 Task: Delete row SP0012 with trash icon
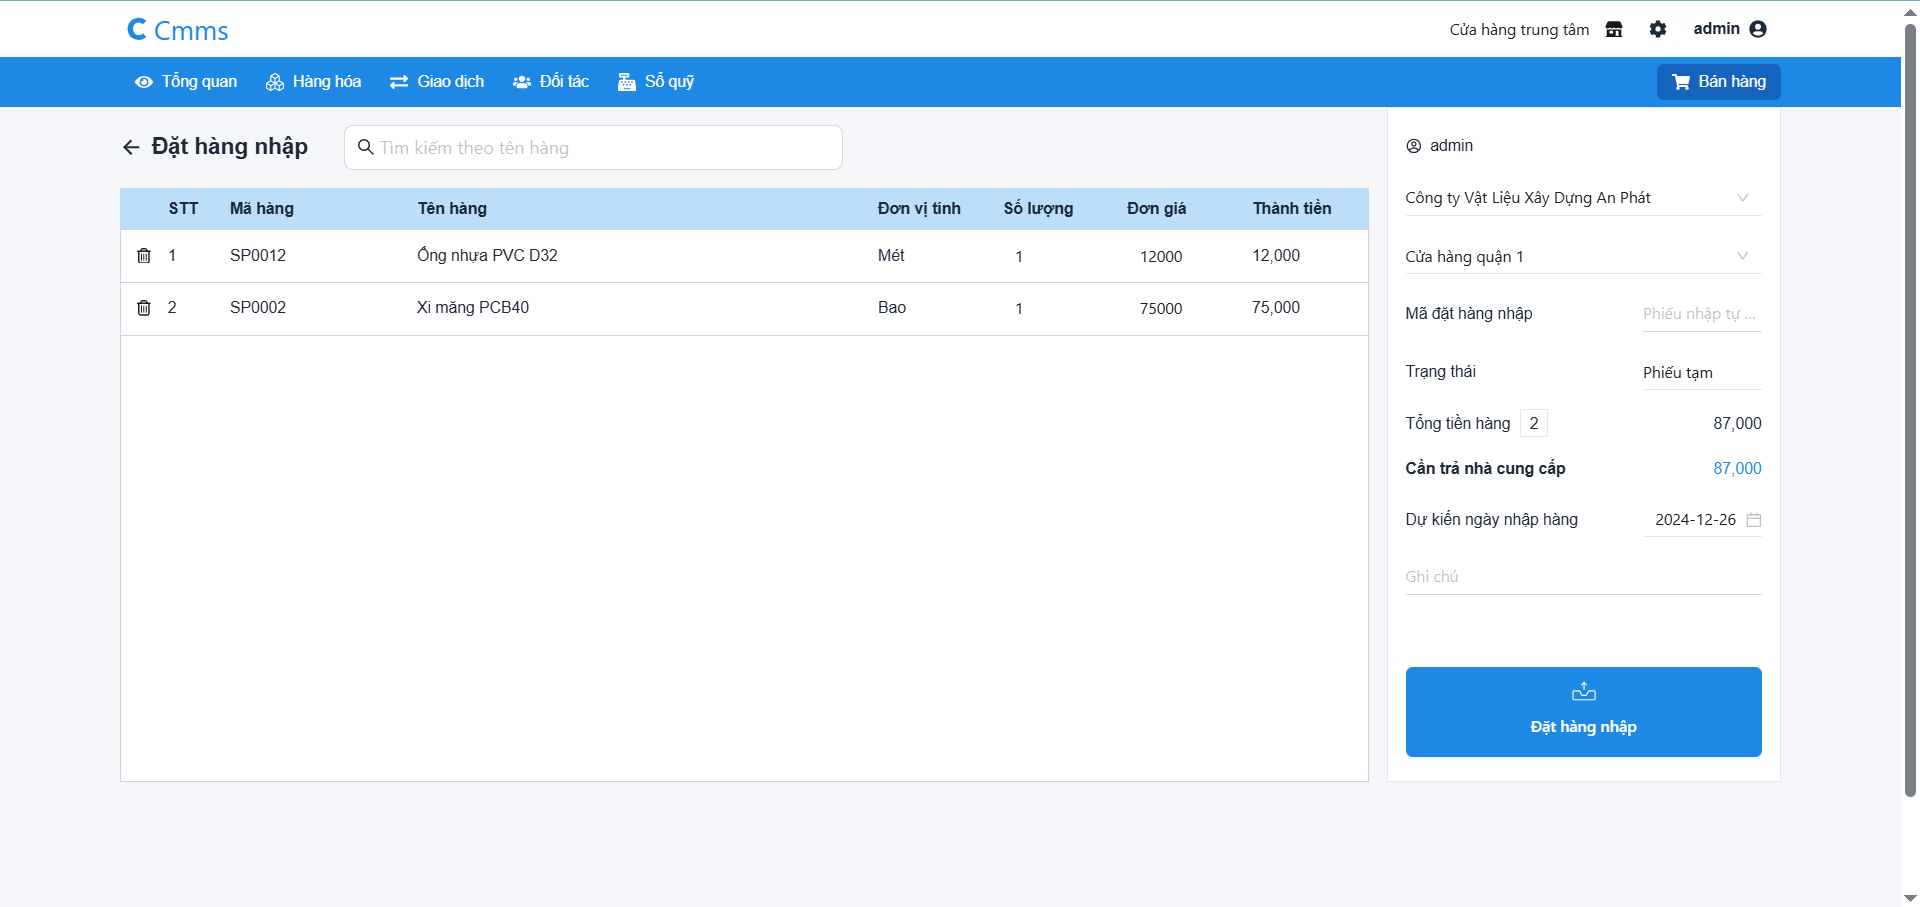144,256
